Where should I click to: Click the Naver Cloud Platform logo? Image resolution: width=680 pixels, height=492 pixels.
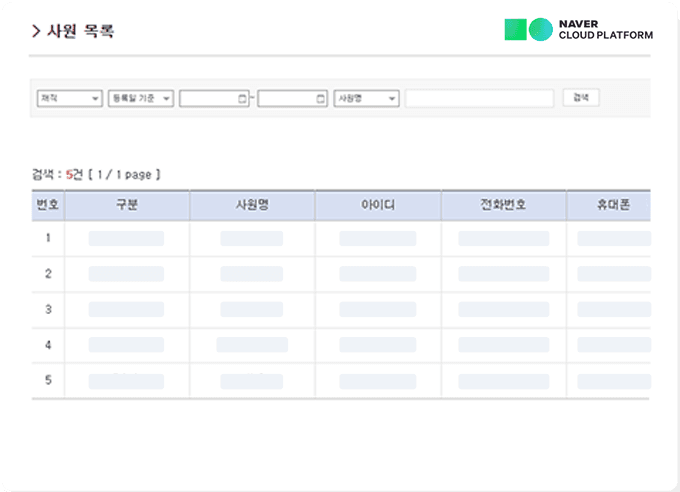tap(578, 30)
